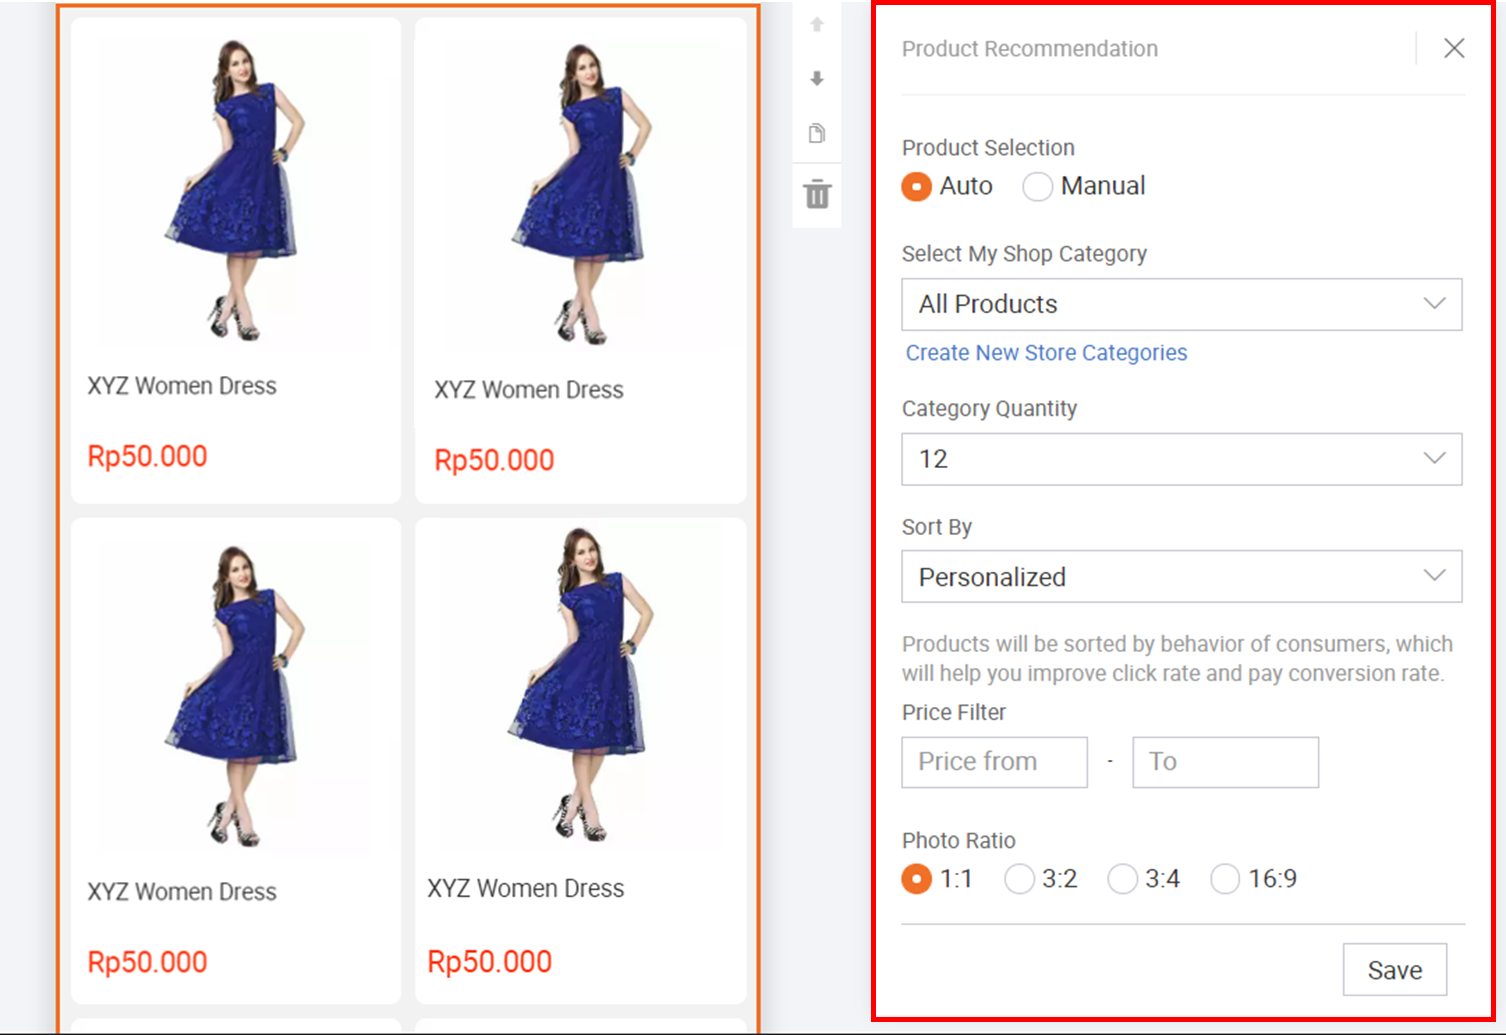Click the sorting description text about consumers' behavior
The width and height of the screenshot is (1506, 1035).
tap(1177, 659)
